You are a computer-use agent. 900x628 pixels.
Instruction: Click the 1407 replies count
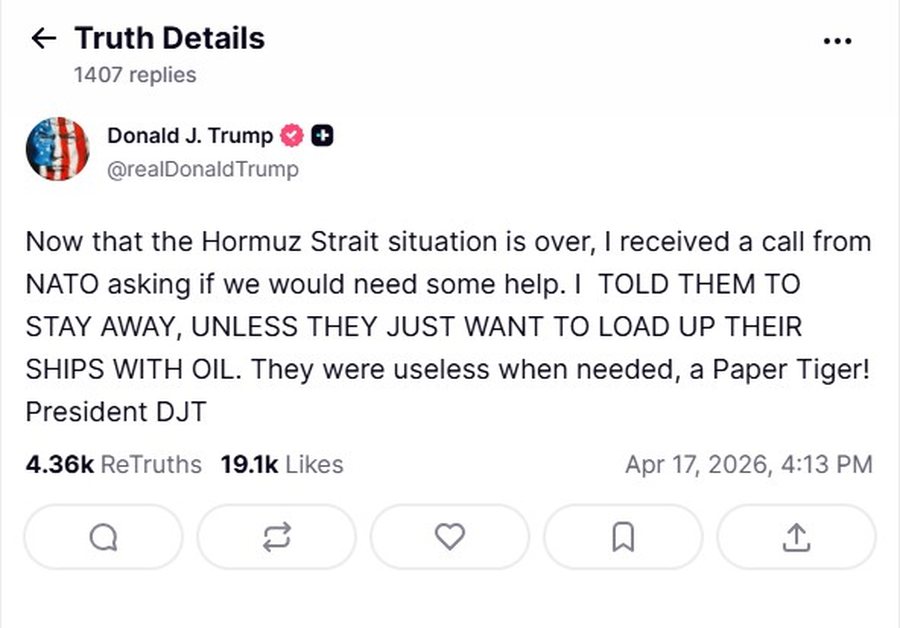(x=135, y=75)
